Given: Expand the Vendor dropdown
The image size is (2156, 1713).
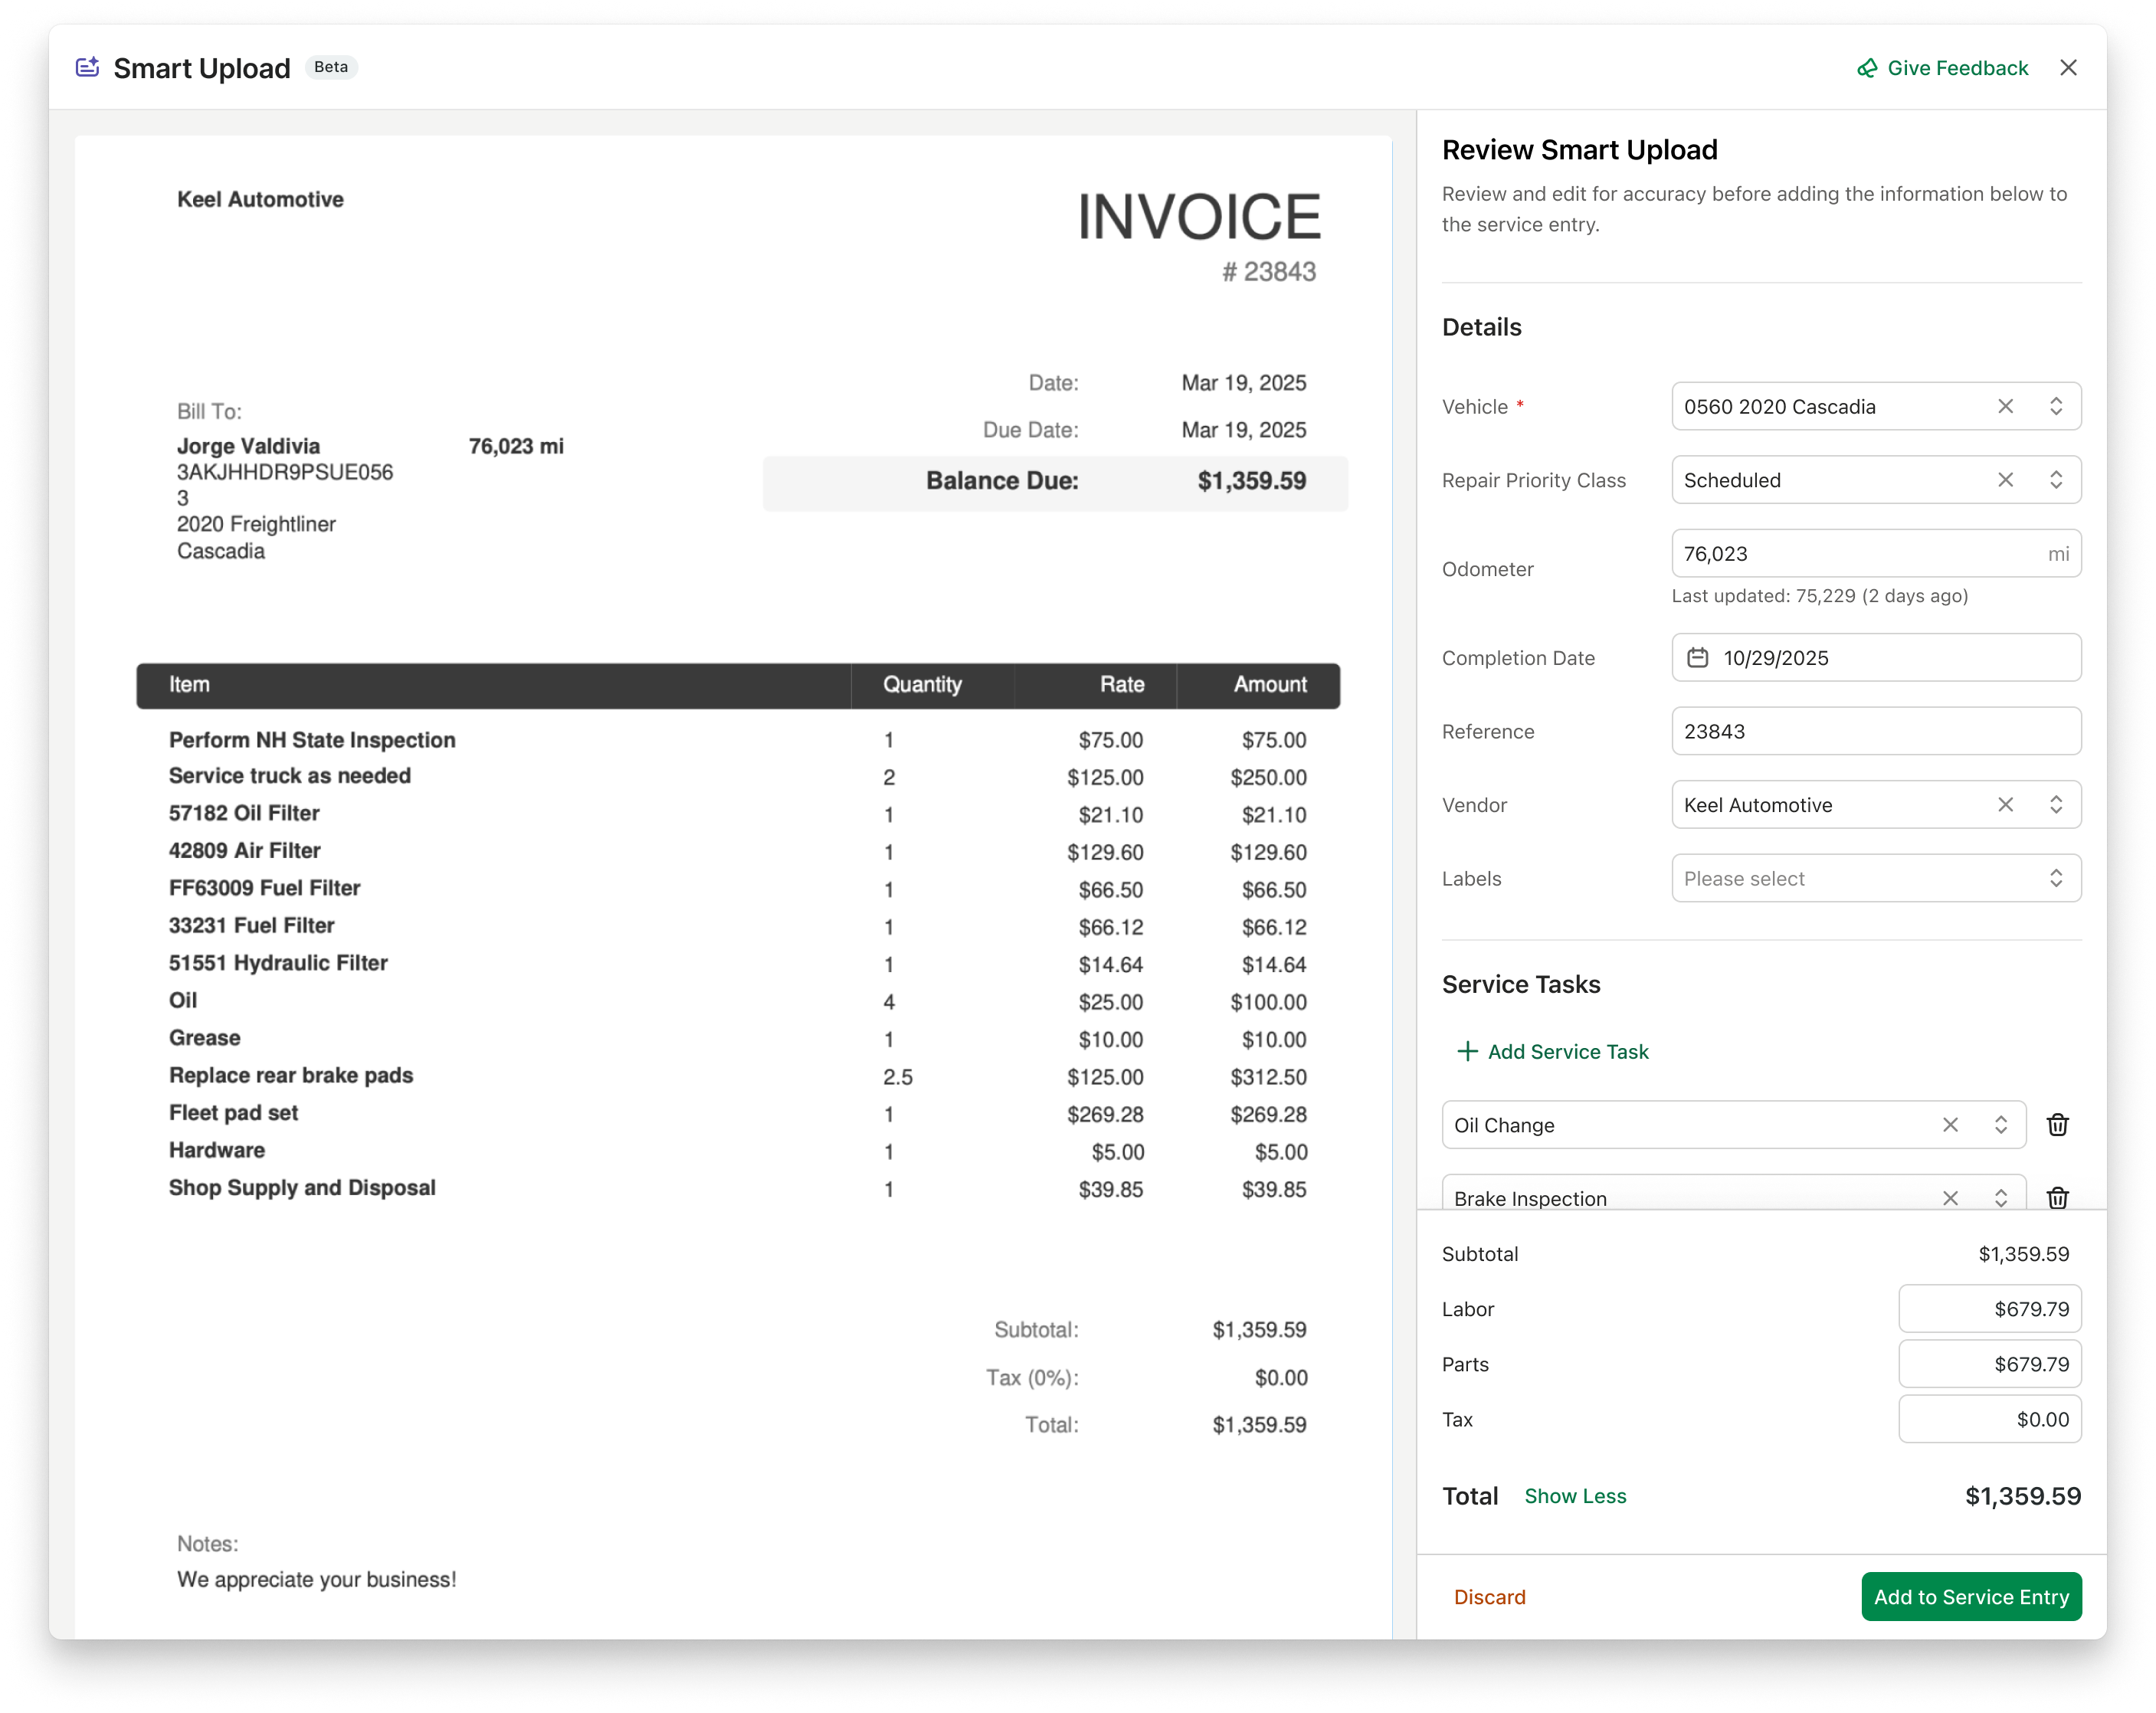Looking at the screenshot, I should [x=2056, y=805].
